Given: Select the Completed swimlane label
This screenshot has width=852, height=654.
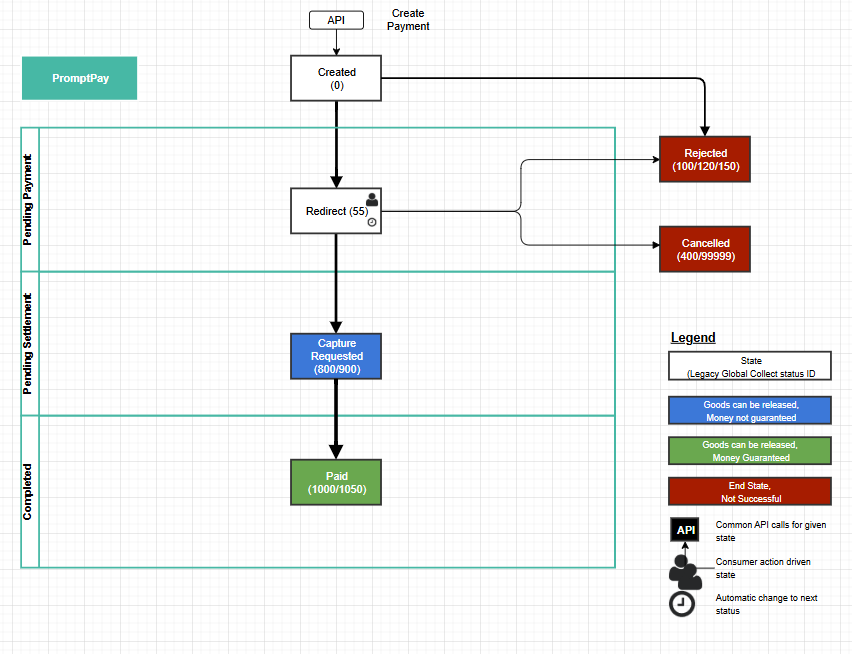Looking at the screenshot, I should 28,492.
